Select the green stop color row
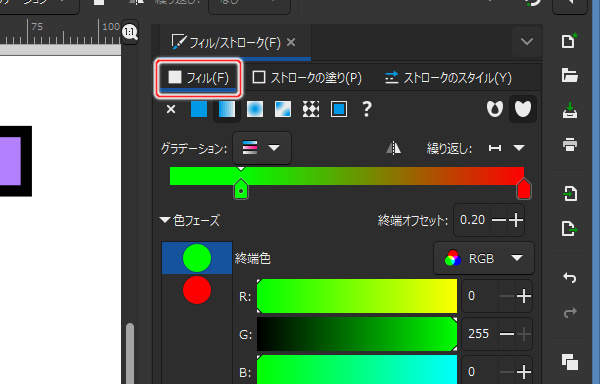Image resolution: width=600 pixels, height=384 pixels. tap(197, 258)
